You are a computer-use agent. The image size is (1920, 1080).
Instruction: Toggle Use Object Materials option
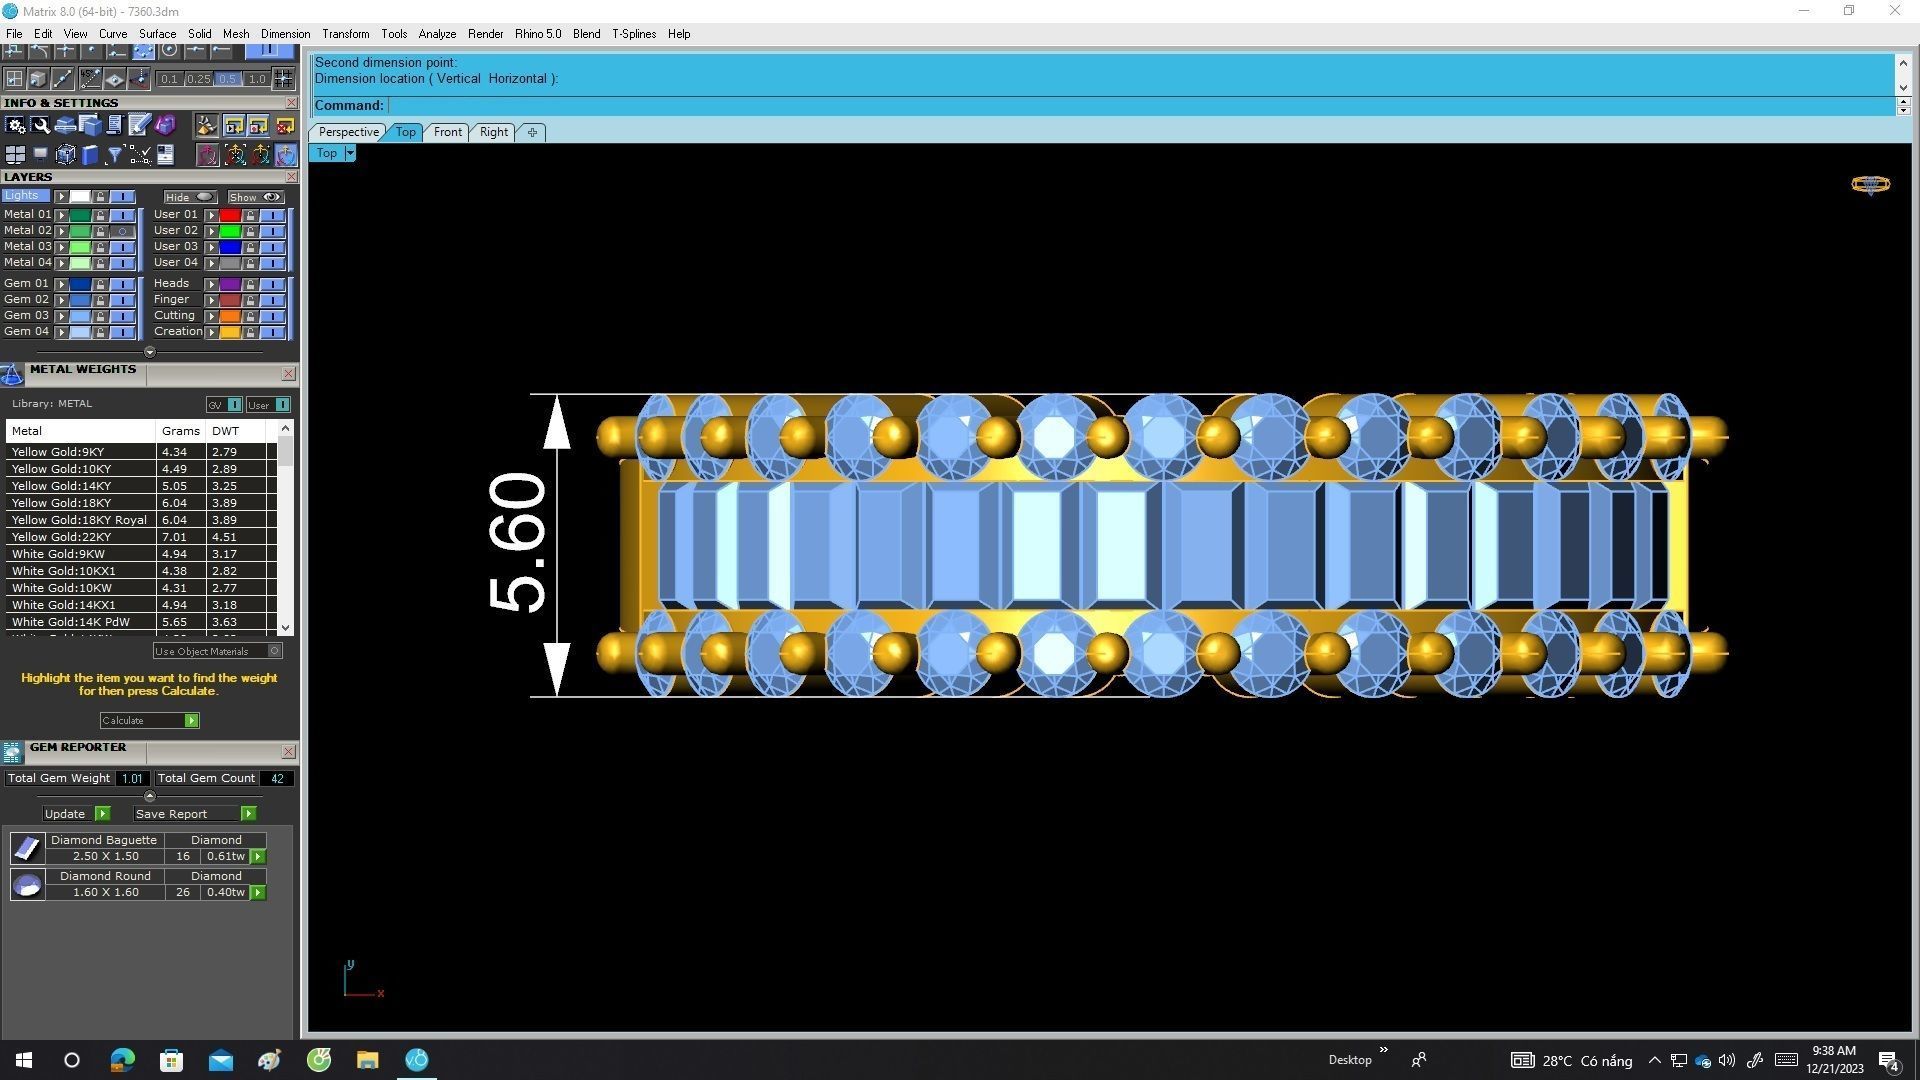coord(274,651)
